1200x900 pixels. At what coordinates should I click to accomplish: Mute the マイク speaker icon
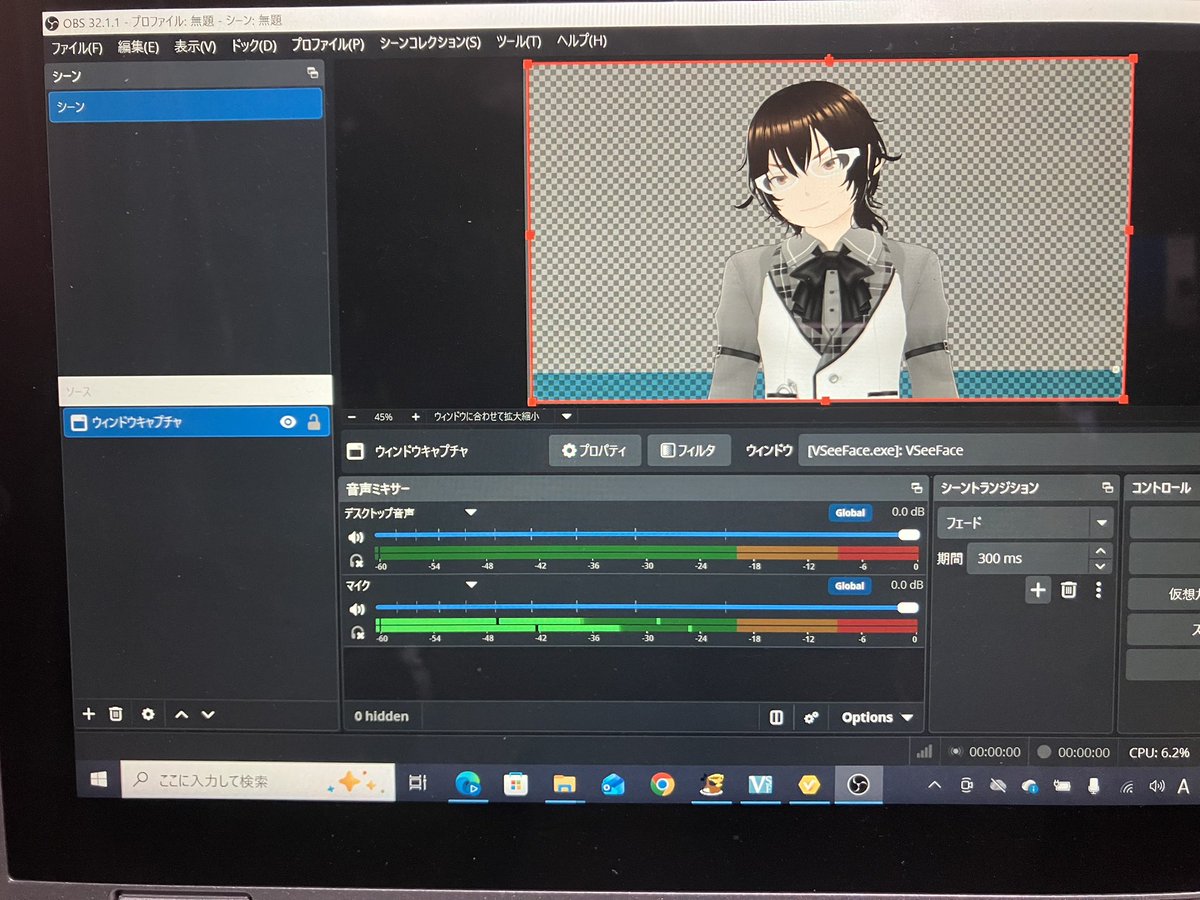point(357,608)
